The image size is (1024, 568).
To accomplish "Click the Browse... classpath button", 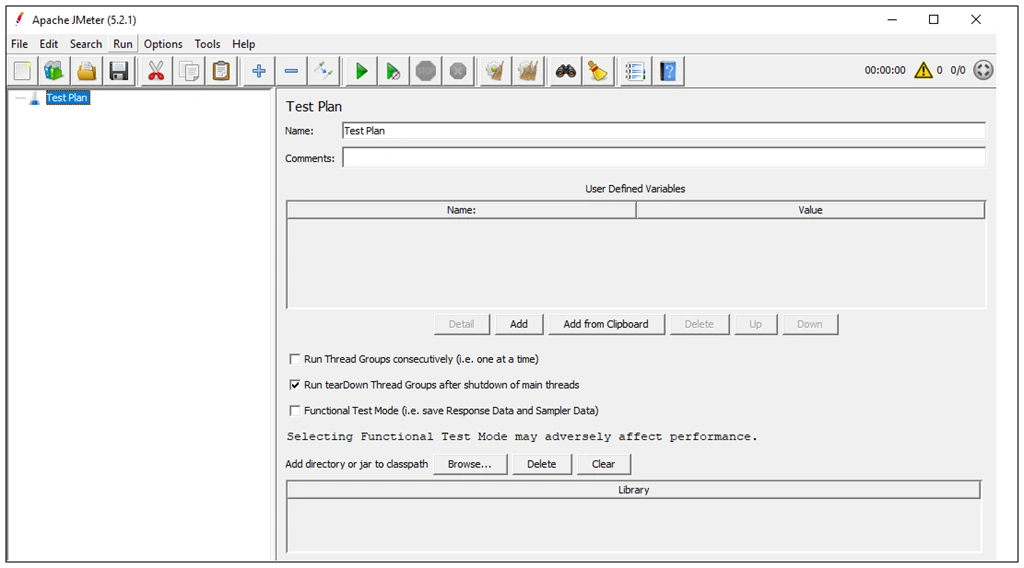I will (470, 464).
